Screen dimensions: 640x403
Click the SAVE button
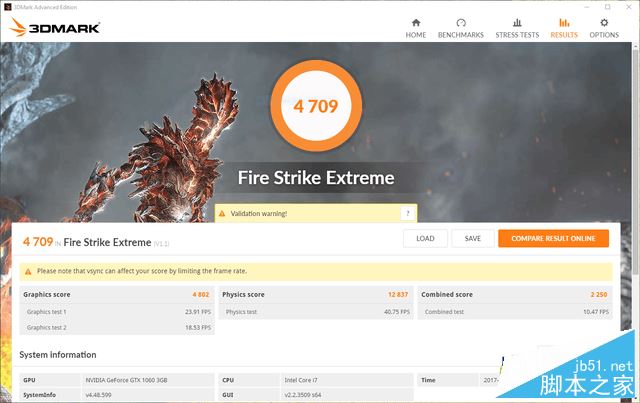pyautogui.click(x=473, y=238)
